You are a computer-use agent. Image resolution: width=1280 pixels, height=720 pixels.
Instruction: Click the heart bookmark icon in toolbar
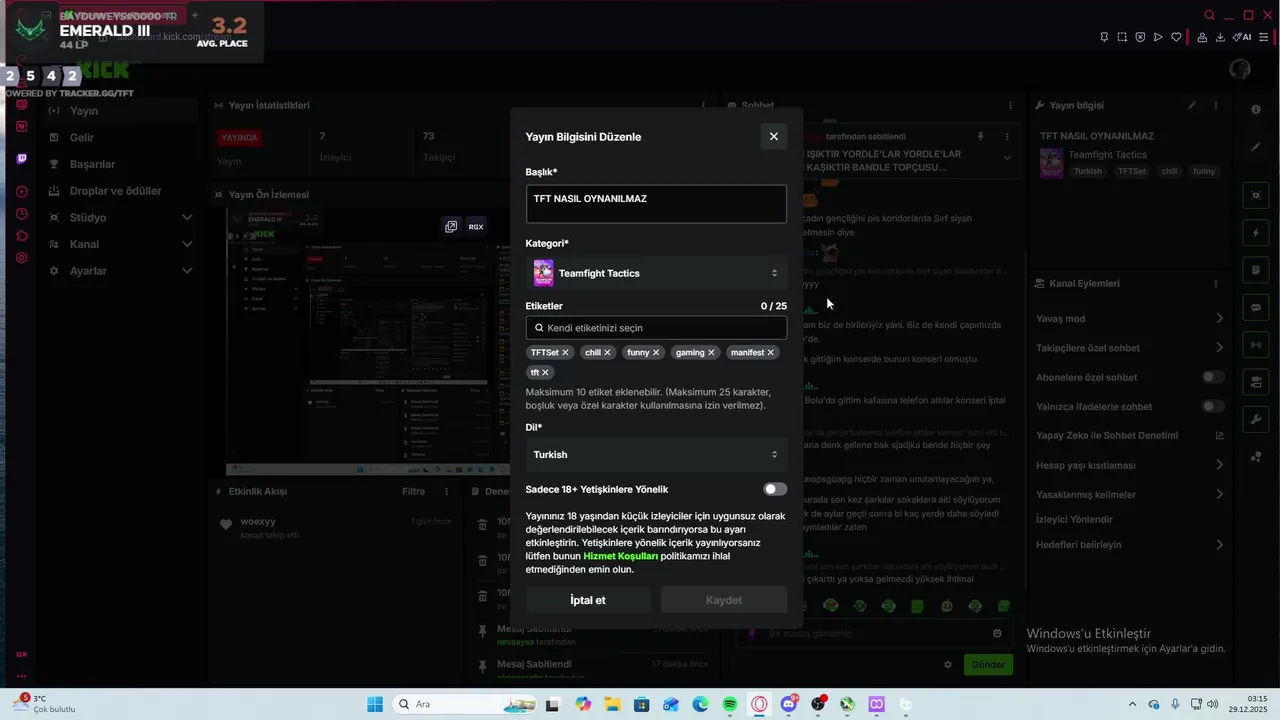coord(1176,38)
